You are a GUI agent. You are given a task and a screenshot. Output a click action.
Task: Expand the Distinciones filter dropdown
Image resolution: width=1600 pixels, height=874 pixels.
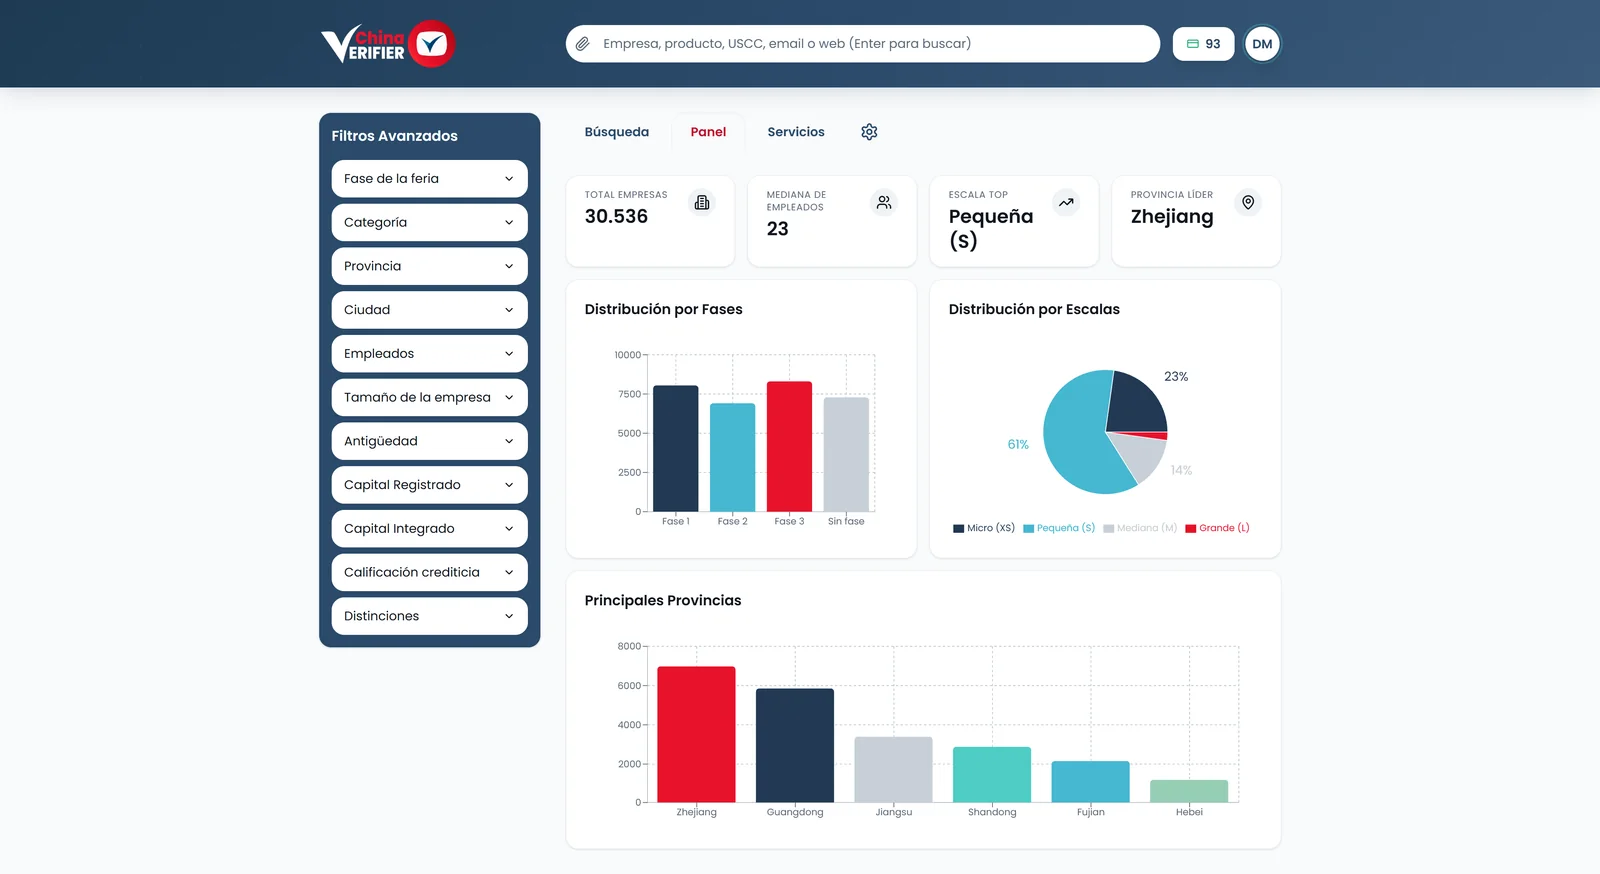coord(429,616)
